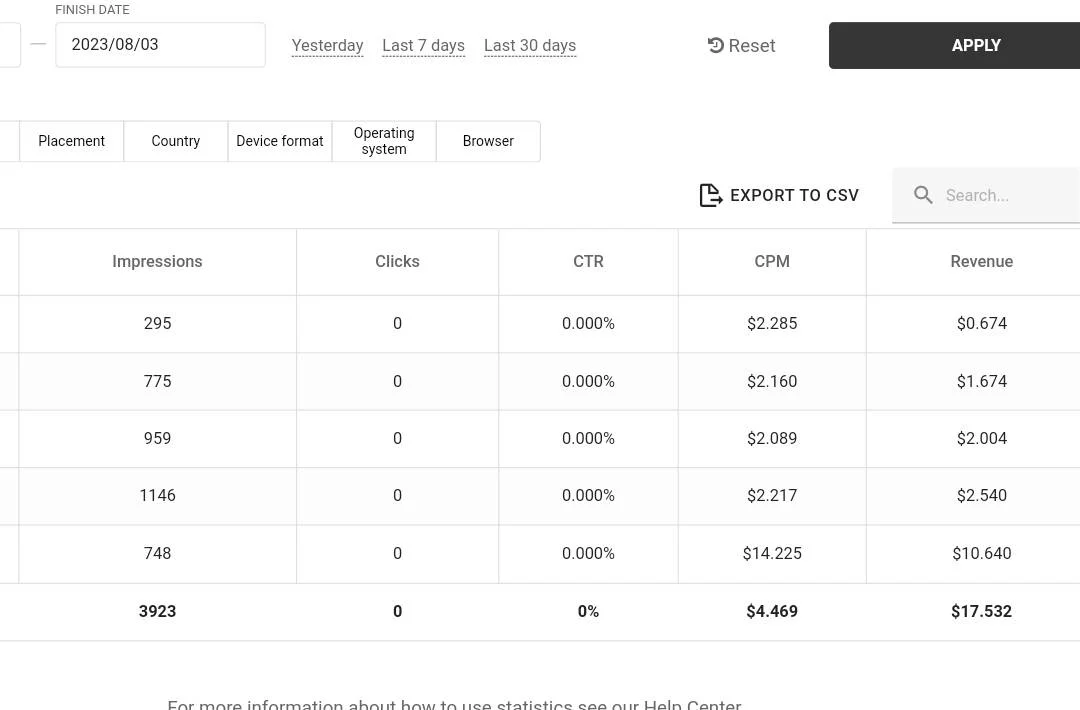Click the Impressions value 775
Image resolution: width=1080 pixels, height=710 pixels.
coord(157,382)
